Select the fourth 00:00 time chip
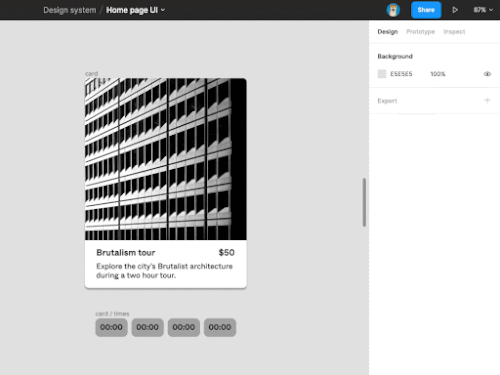This screenshot has width=500, height=375. 220,327
